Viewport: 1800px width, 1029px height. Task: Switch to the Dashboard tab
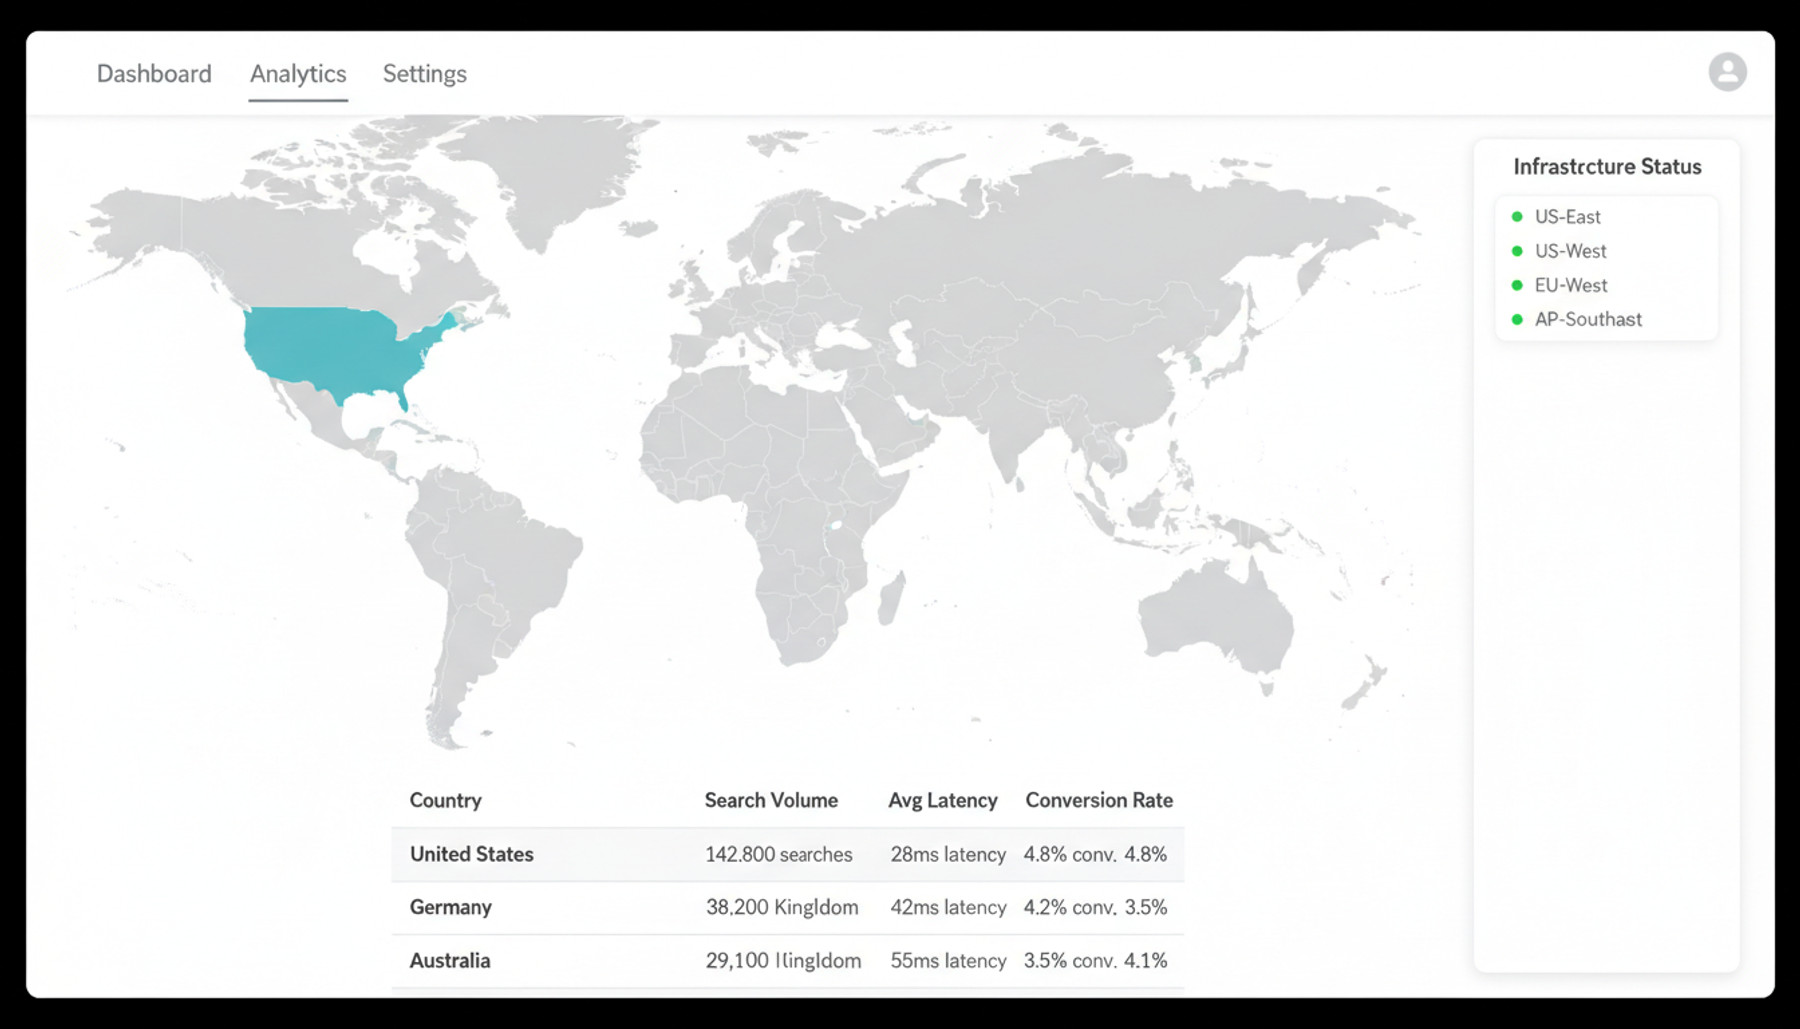click(154, 74)
